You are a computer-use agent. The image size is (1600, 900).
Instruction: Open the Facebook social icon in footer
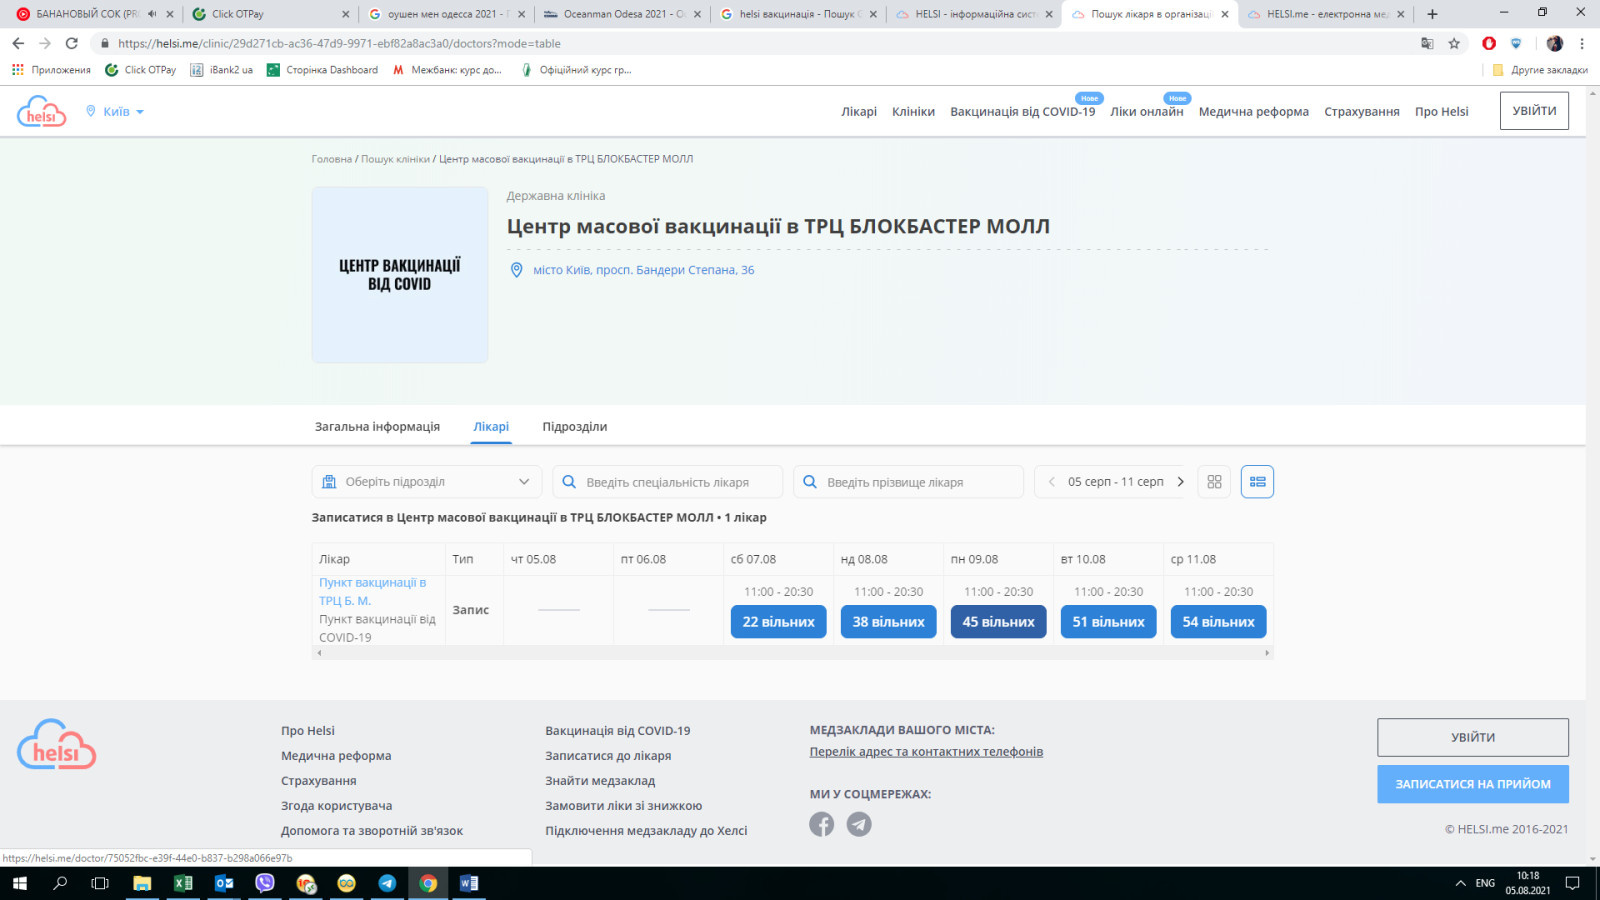[821, 824]
